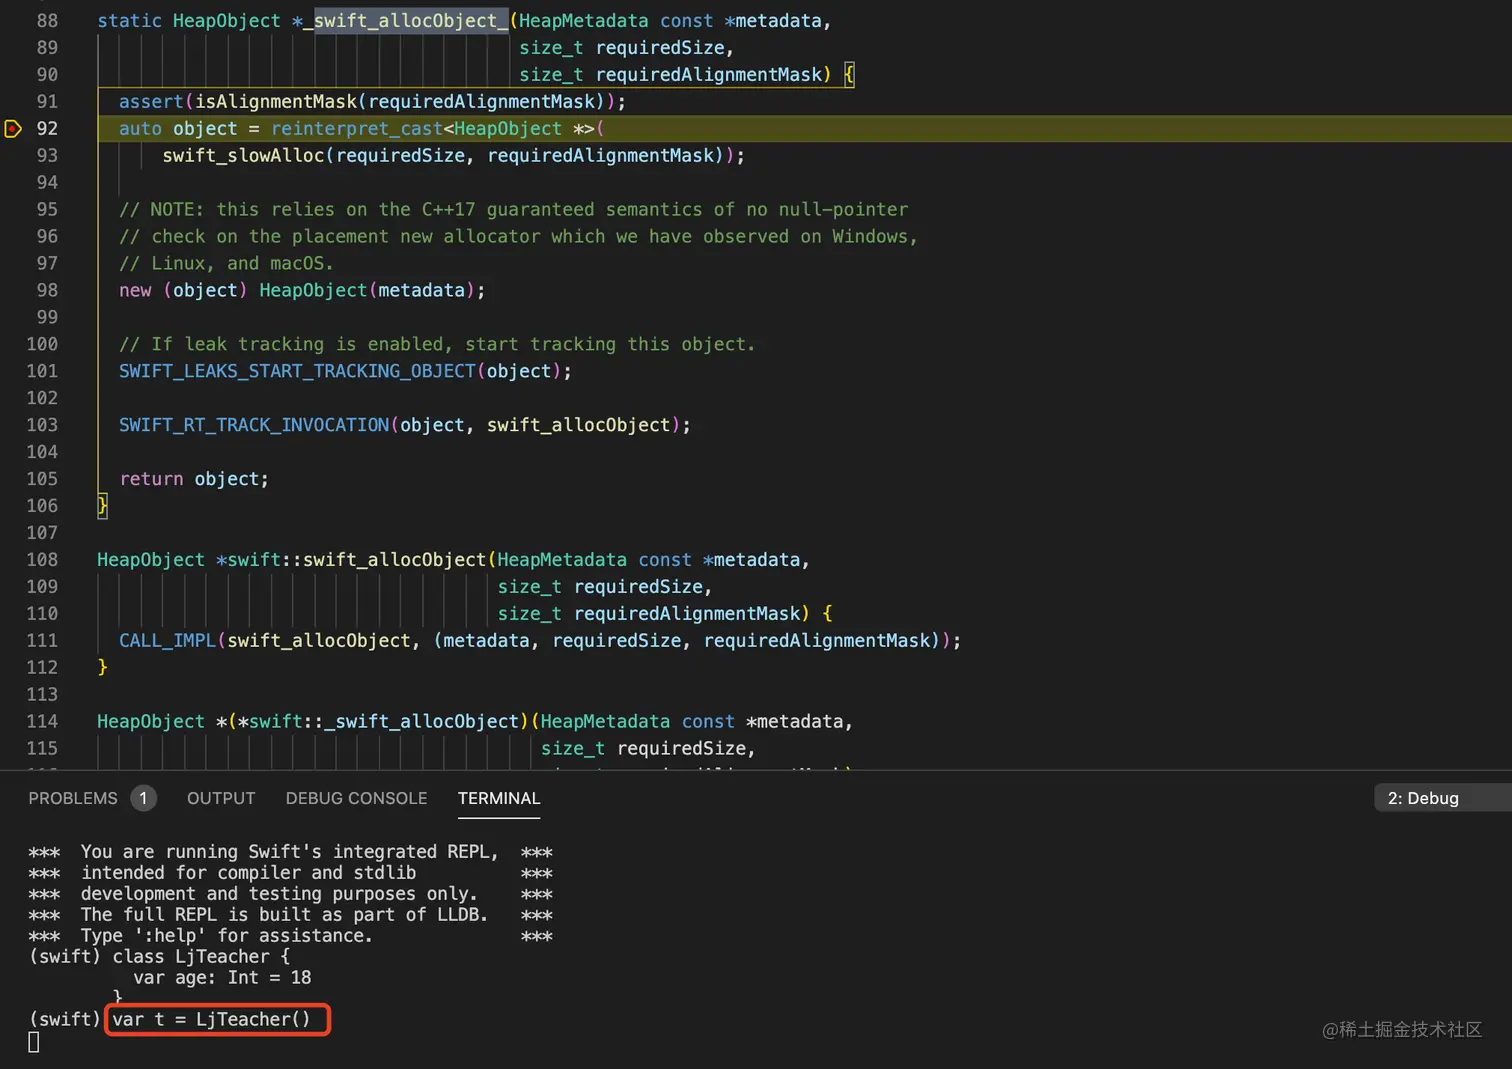Click the closing brace on line 112
1512x1069 pixels.
click(102, 667)
